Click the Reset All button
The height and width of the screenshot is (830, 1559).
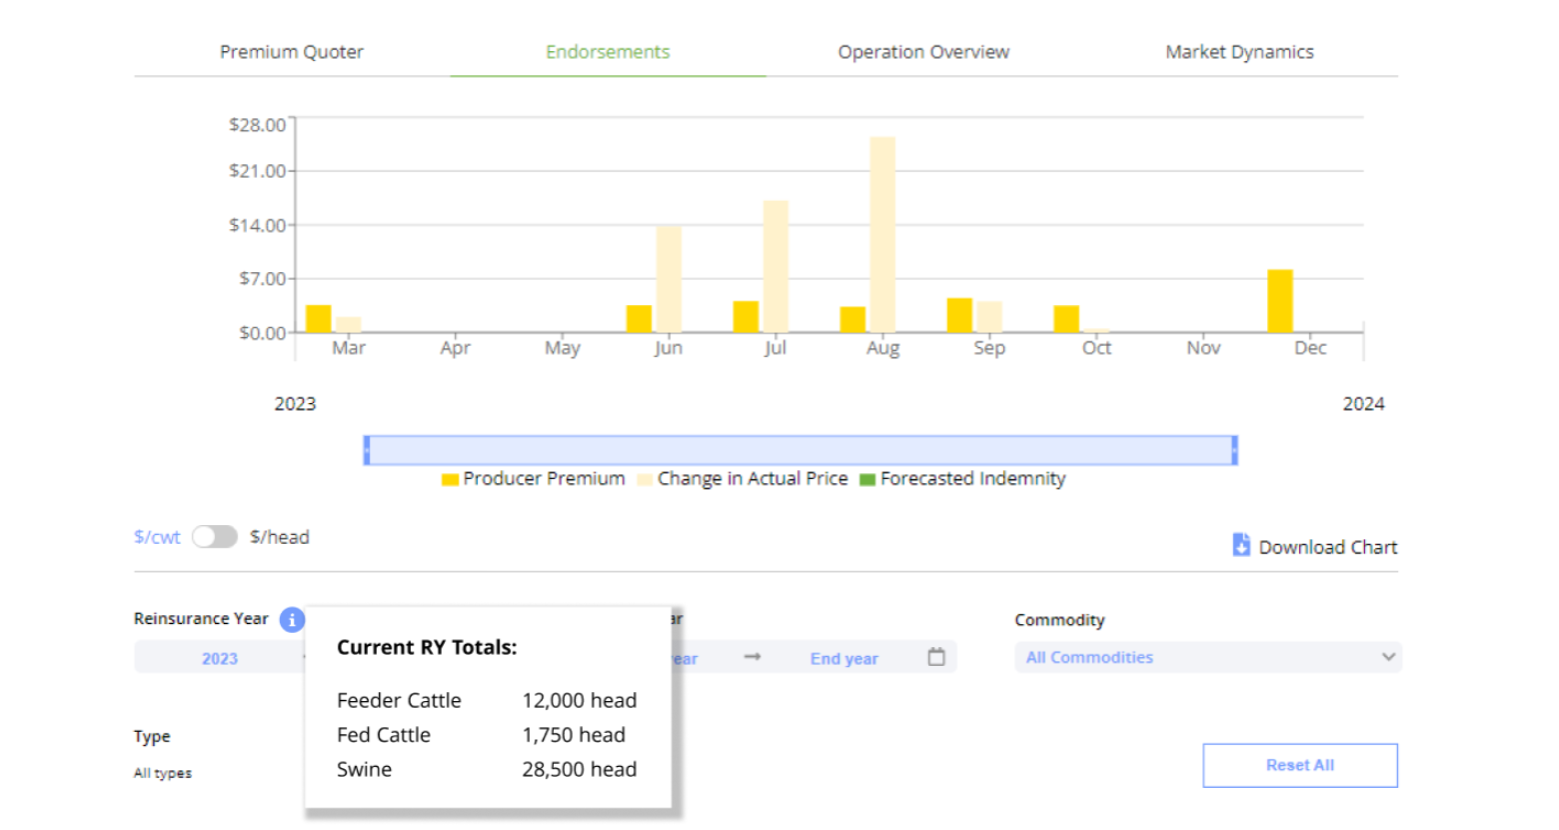point(1300,765)
